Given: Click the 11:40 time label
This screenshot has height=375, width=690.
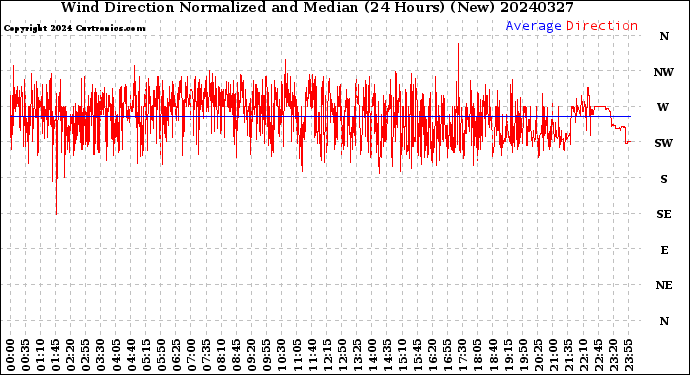Looking at the screenshot, I should (312, 355).
